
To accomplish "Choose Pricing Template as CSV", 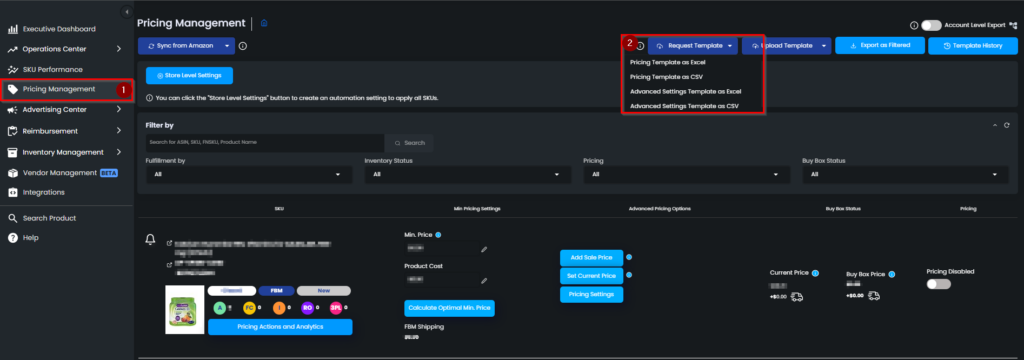I will point(666,77).
